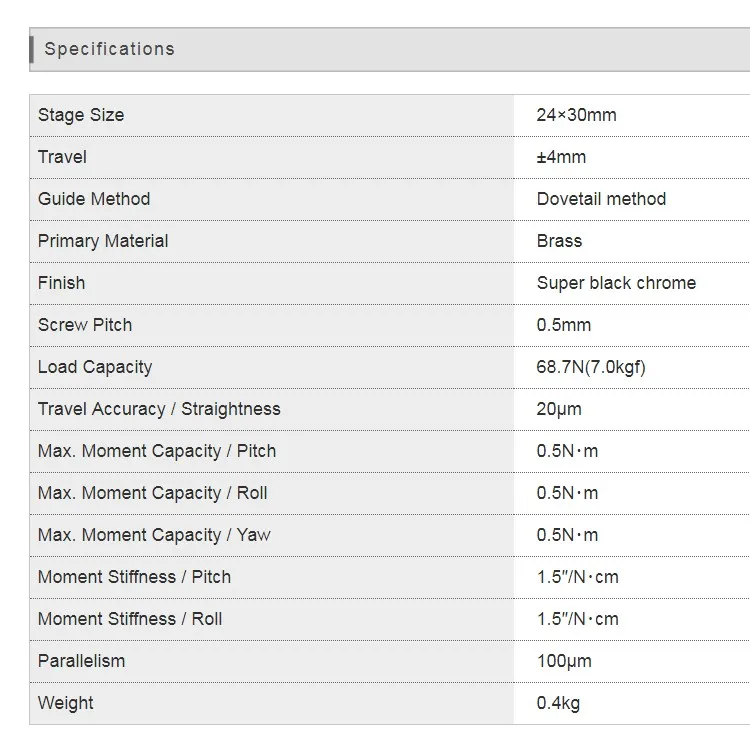750x750 pixels.
Task: Select the Guide Method label
Action: pyautogui.click(x=94, y=199)
